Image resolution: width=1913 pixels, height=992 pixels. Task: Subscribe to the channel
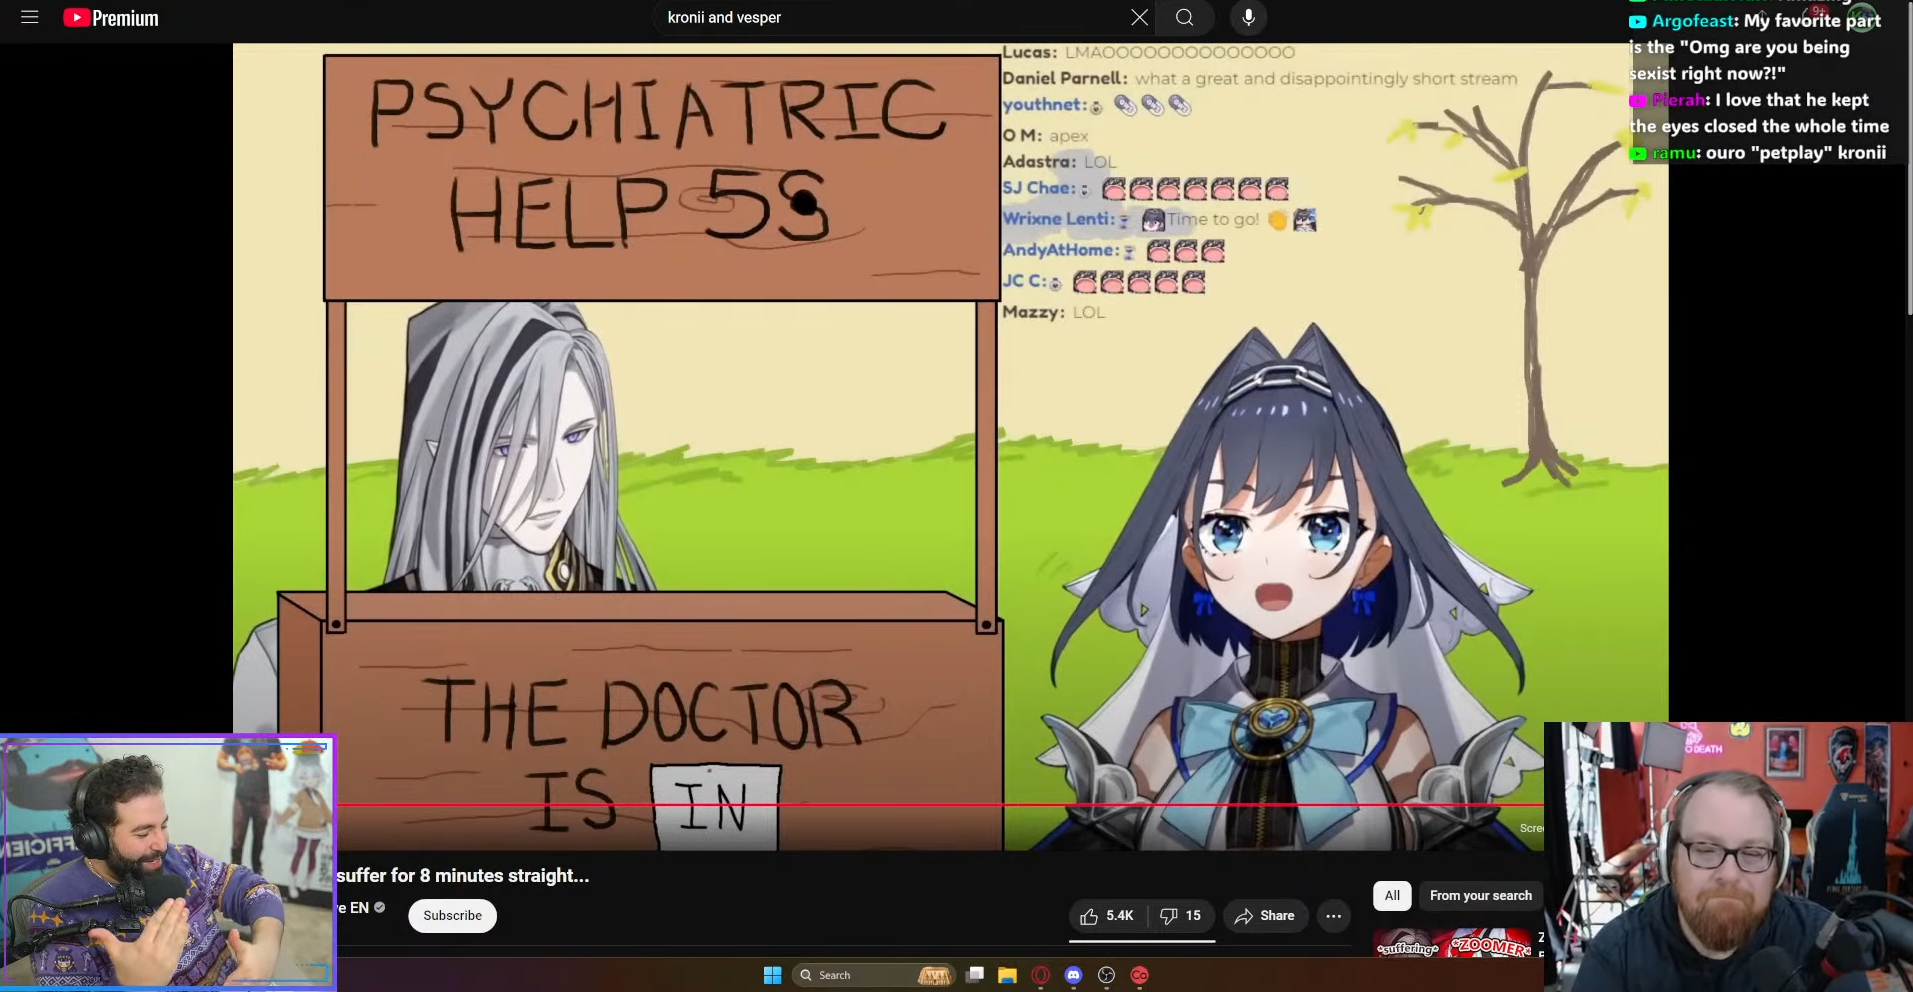pos(452,916)
